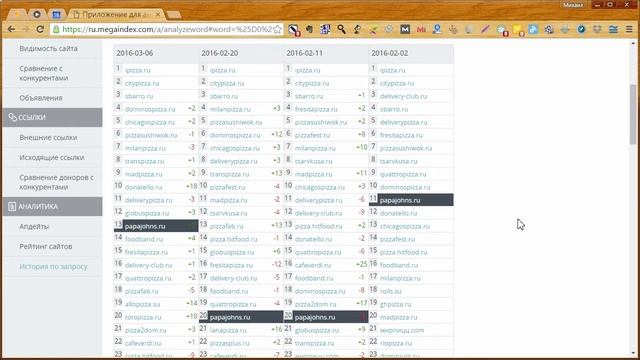Open a new browser tab
640x360 pixels.
[x=173, y=15]
